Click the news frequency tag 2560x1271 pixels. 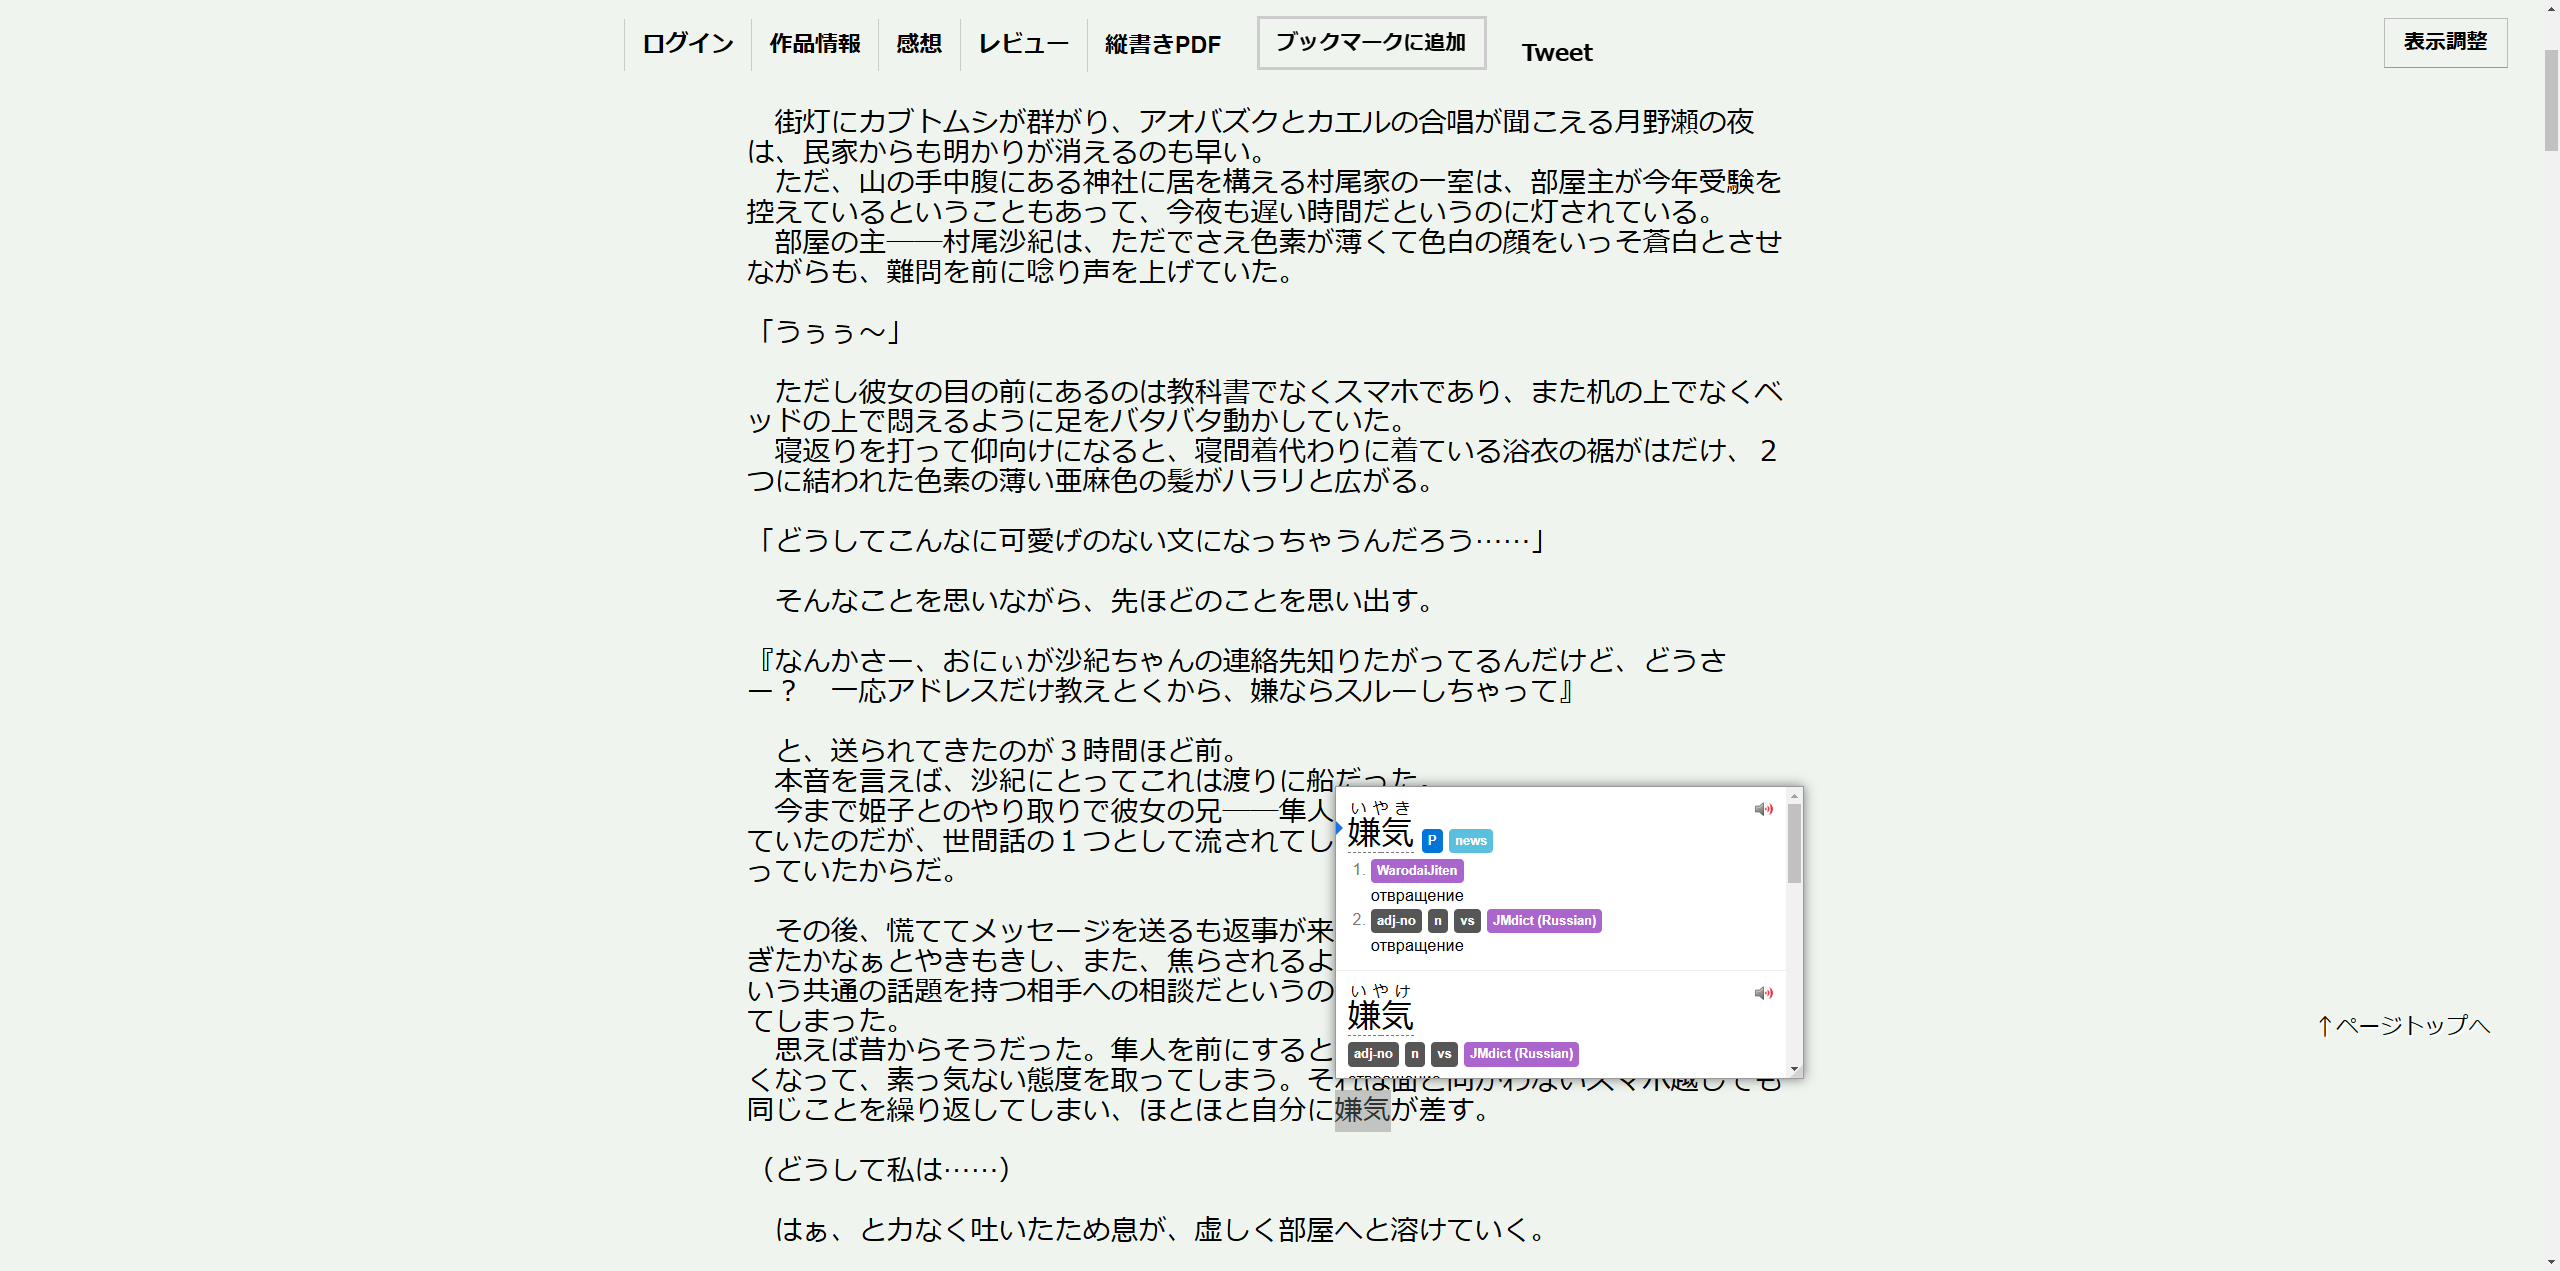click(1470, 841)
